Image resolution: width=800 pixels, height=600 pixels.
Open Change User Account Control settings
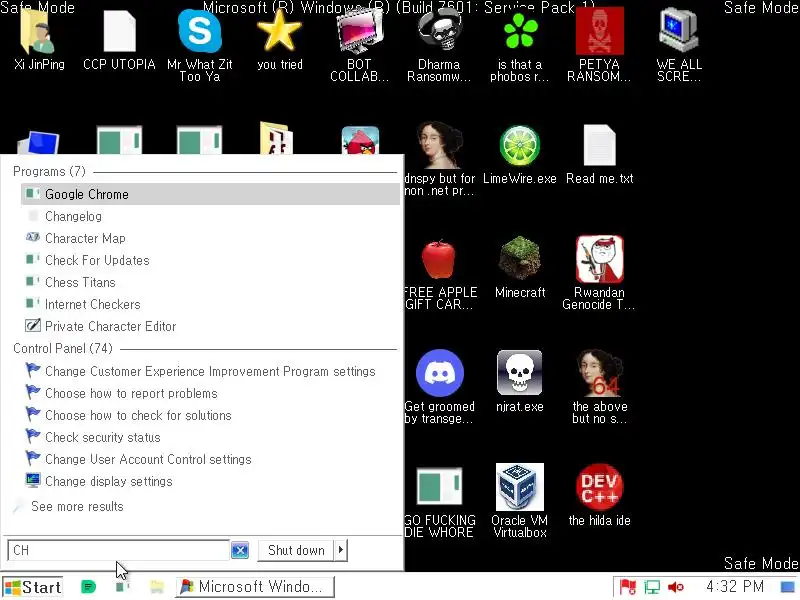(x=210, y=459)
